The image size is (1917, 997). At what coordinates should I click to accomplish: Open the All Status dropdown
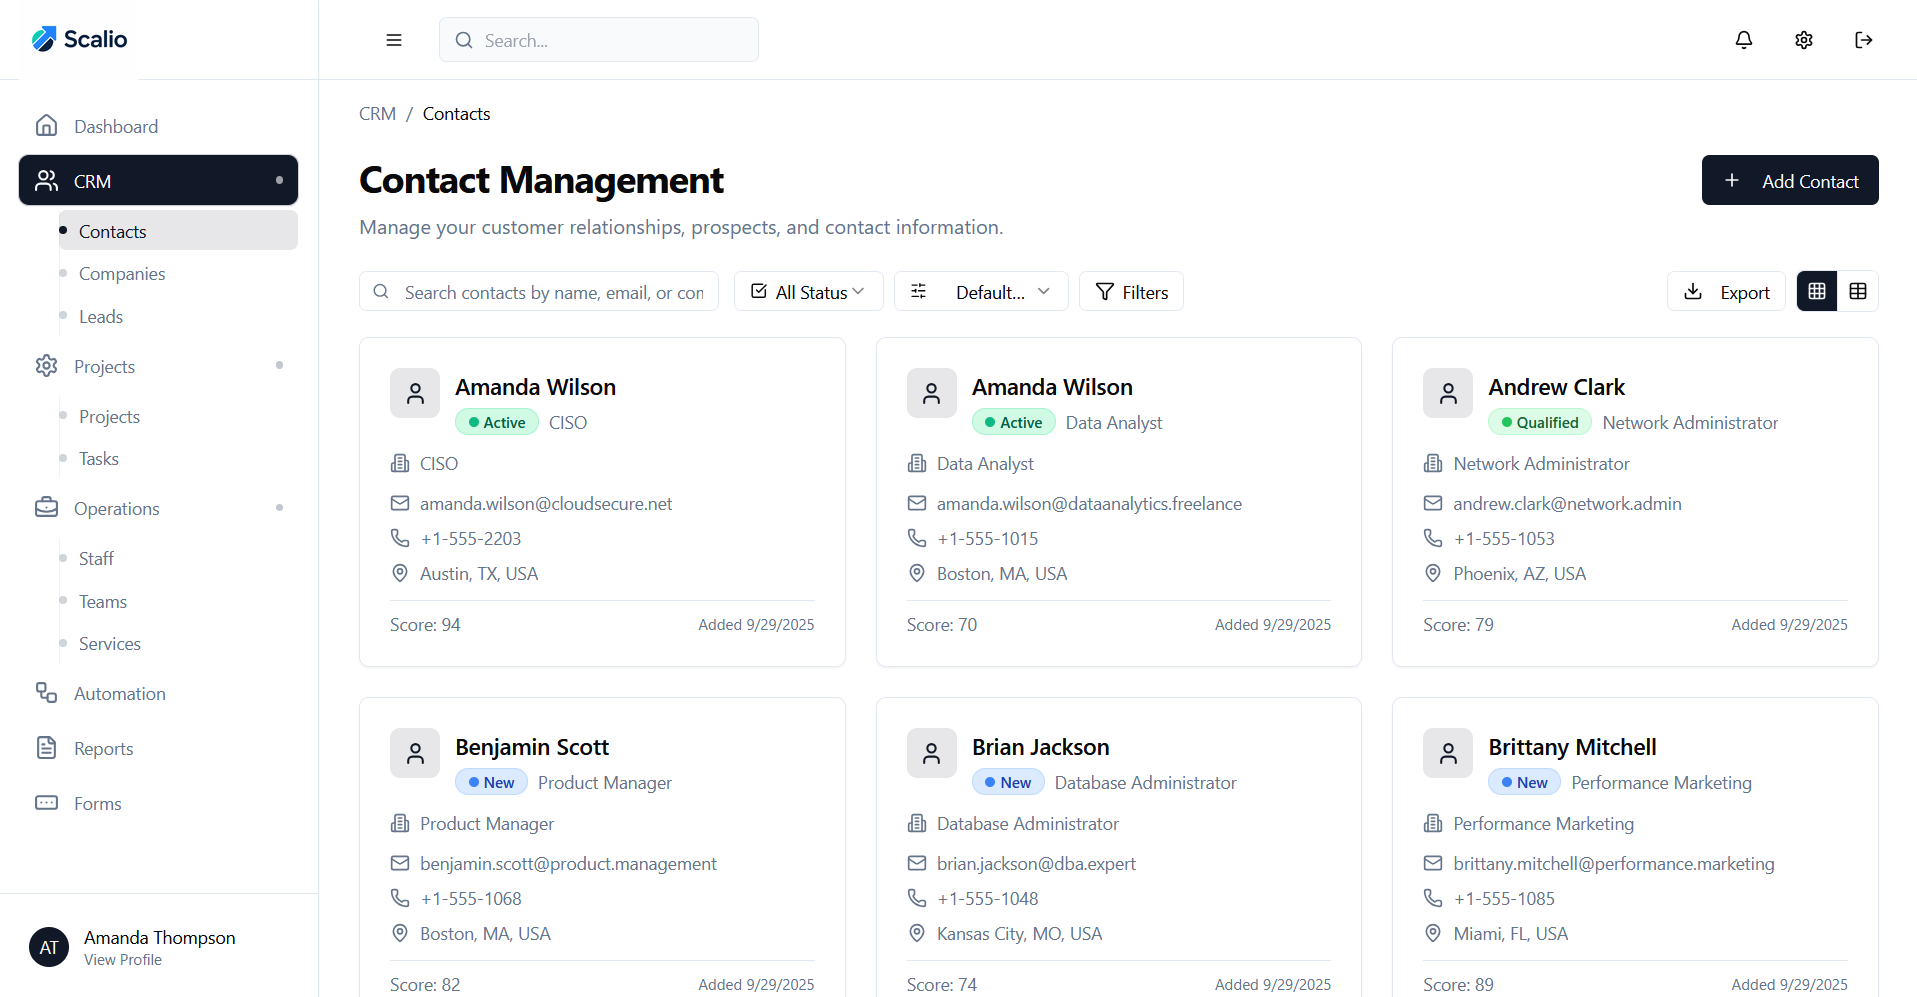pyautogui.click(x=808, y=292)
